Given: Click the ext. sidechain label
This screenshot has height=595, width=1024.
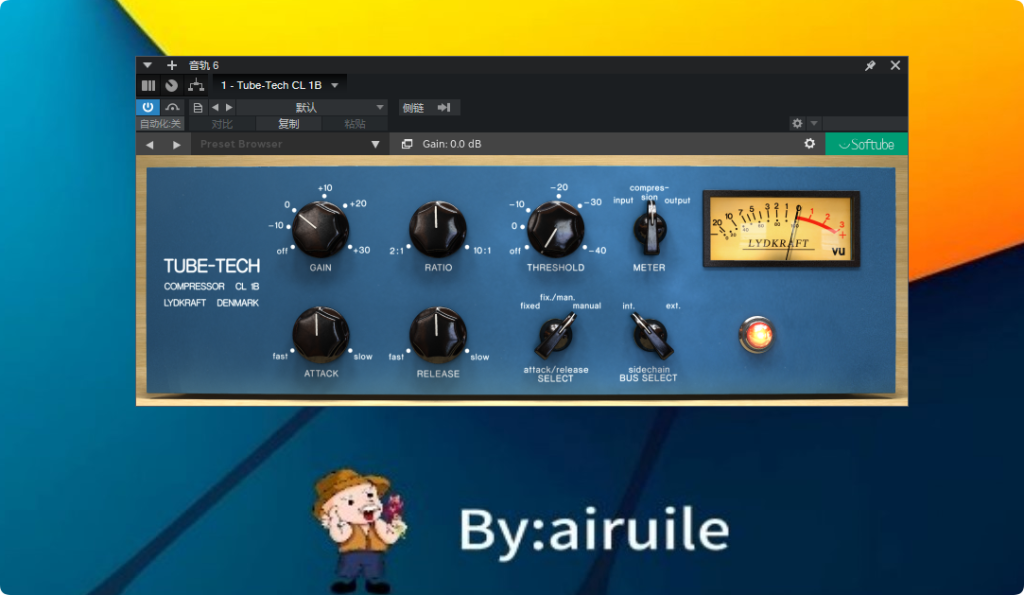Looking at the screenshot, I should point(673,306).
